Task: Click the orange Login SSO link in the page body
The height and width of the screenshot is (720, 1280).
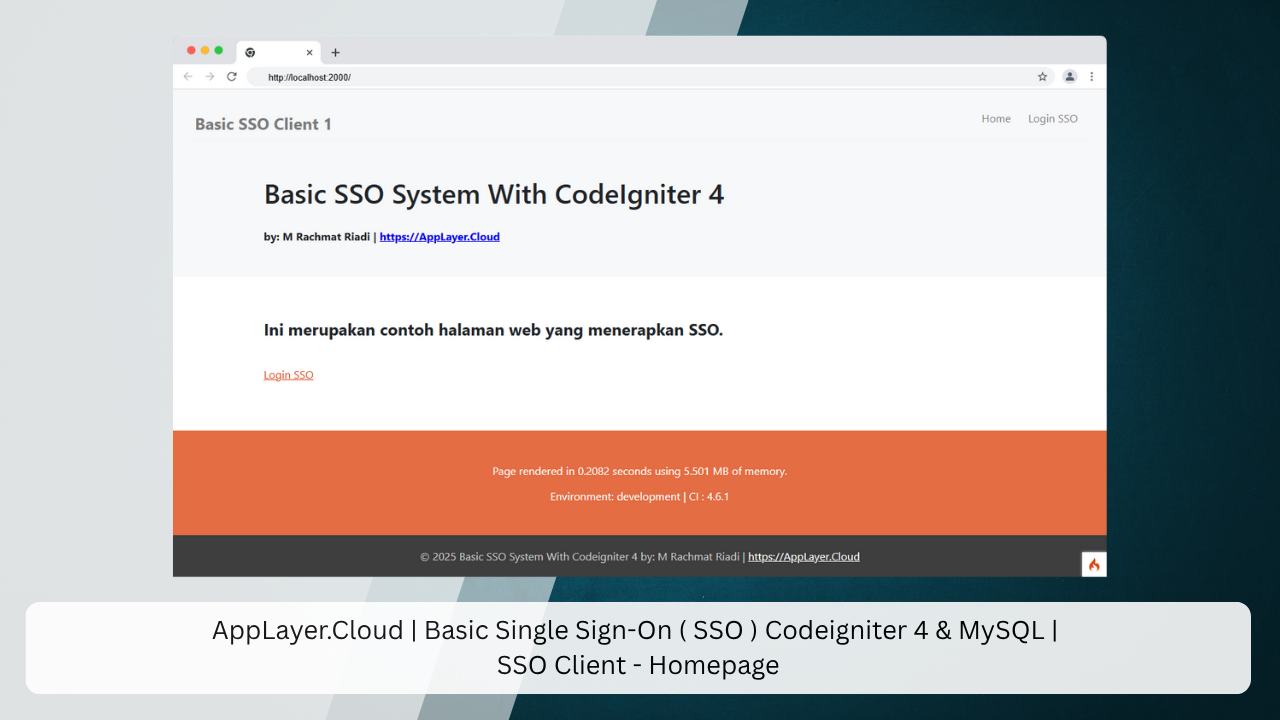Action: pos(289,375)
